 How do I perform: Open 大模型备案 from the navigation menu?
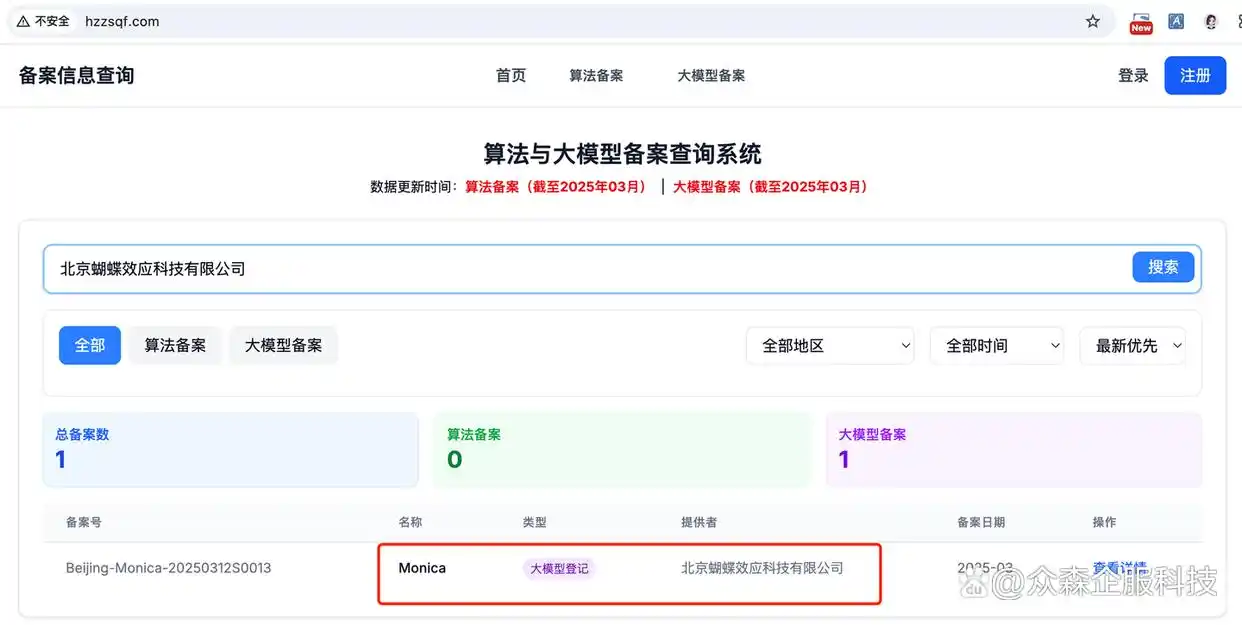[711, 75]
